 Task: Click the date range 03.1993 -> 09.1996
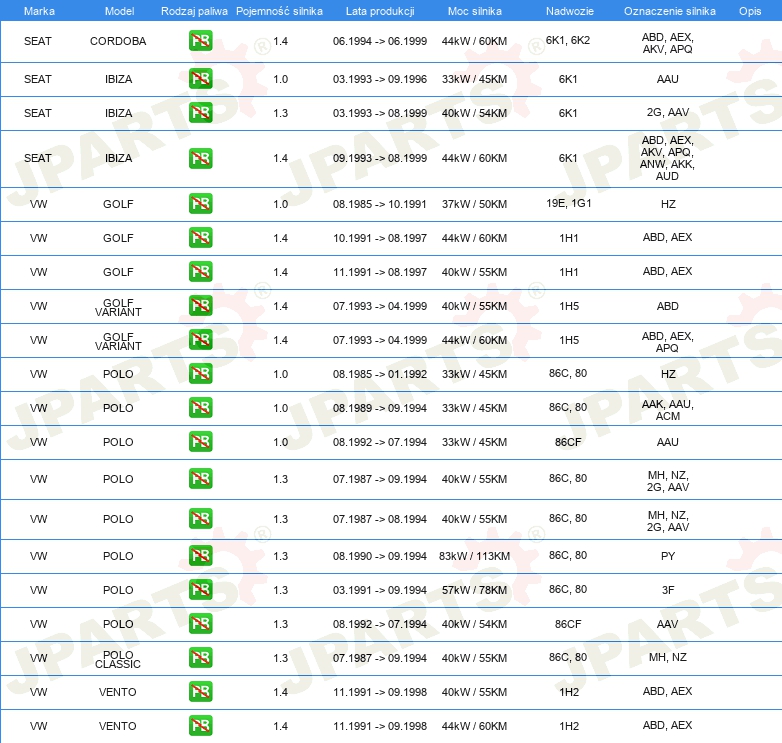coord(380,79)
